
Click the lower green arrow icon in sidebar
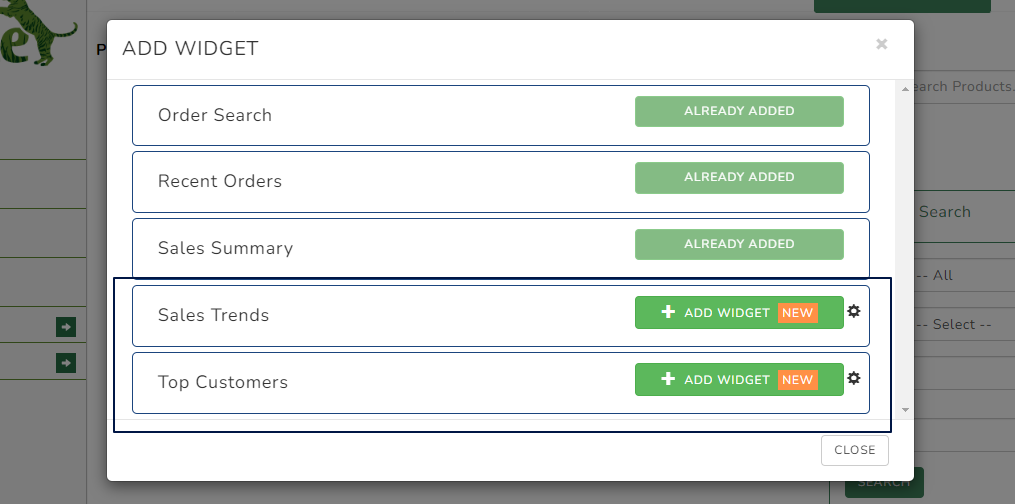65,363
